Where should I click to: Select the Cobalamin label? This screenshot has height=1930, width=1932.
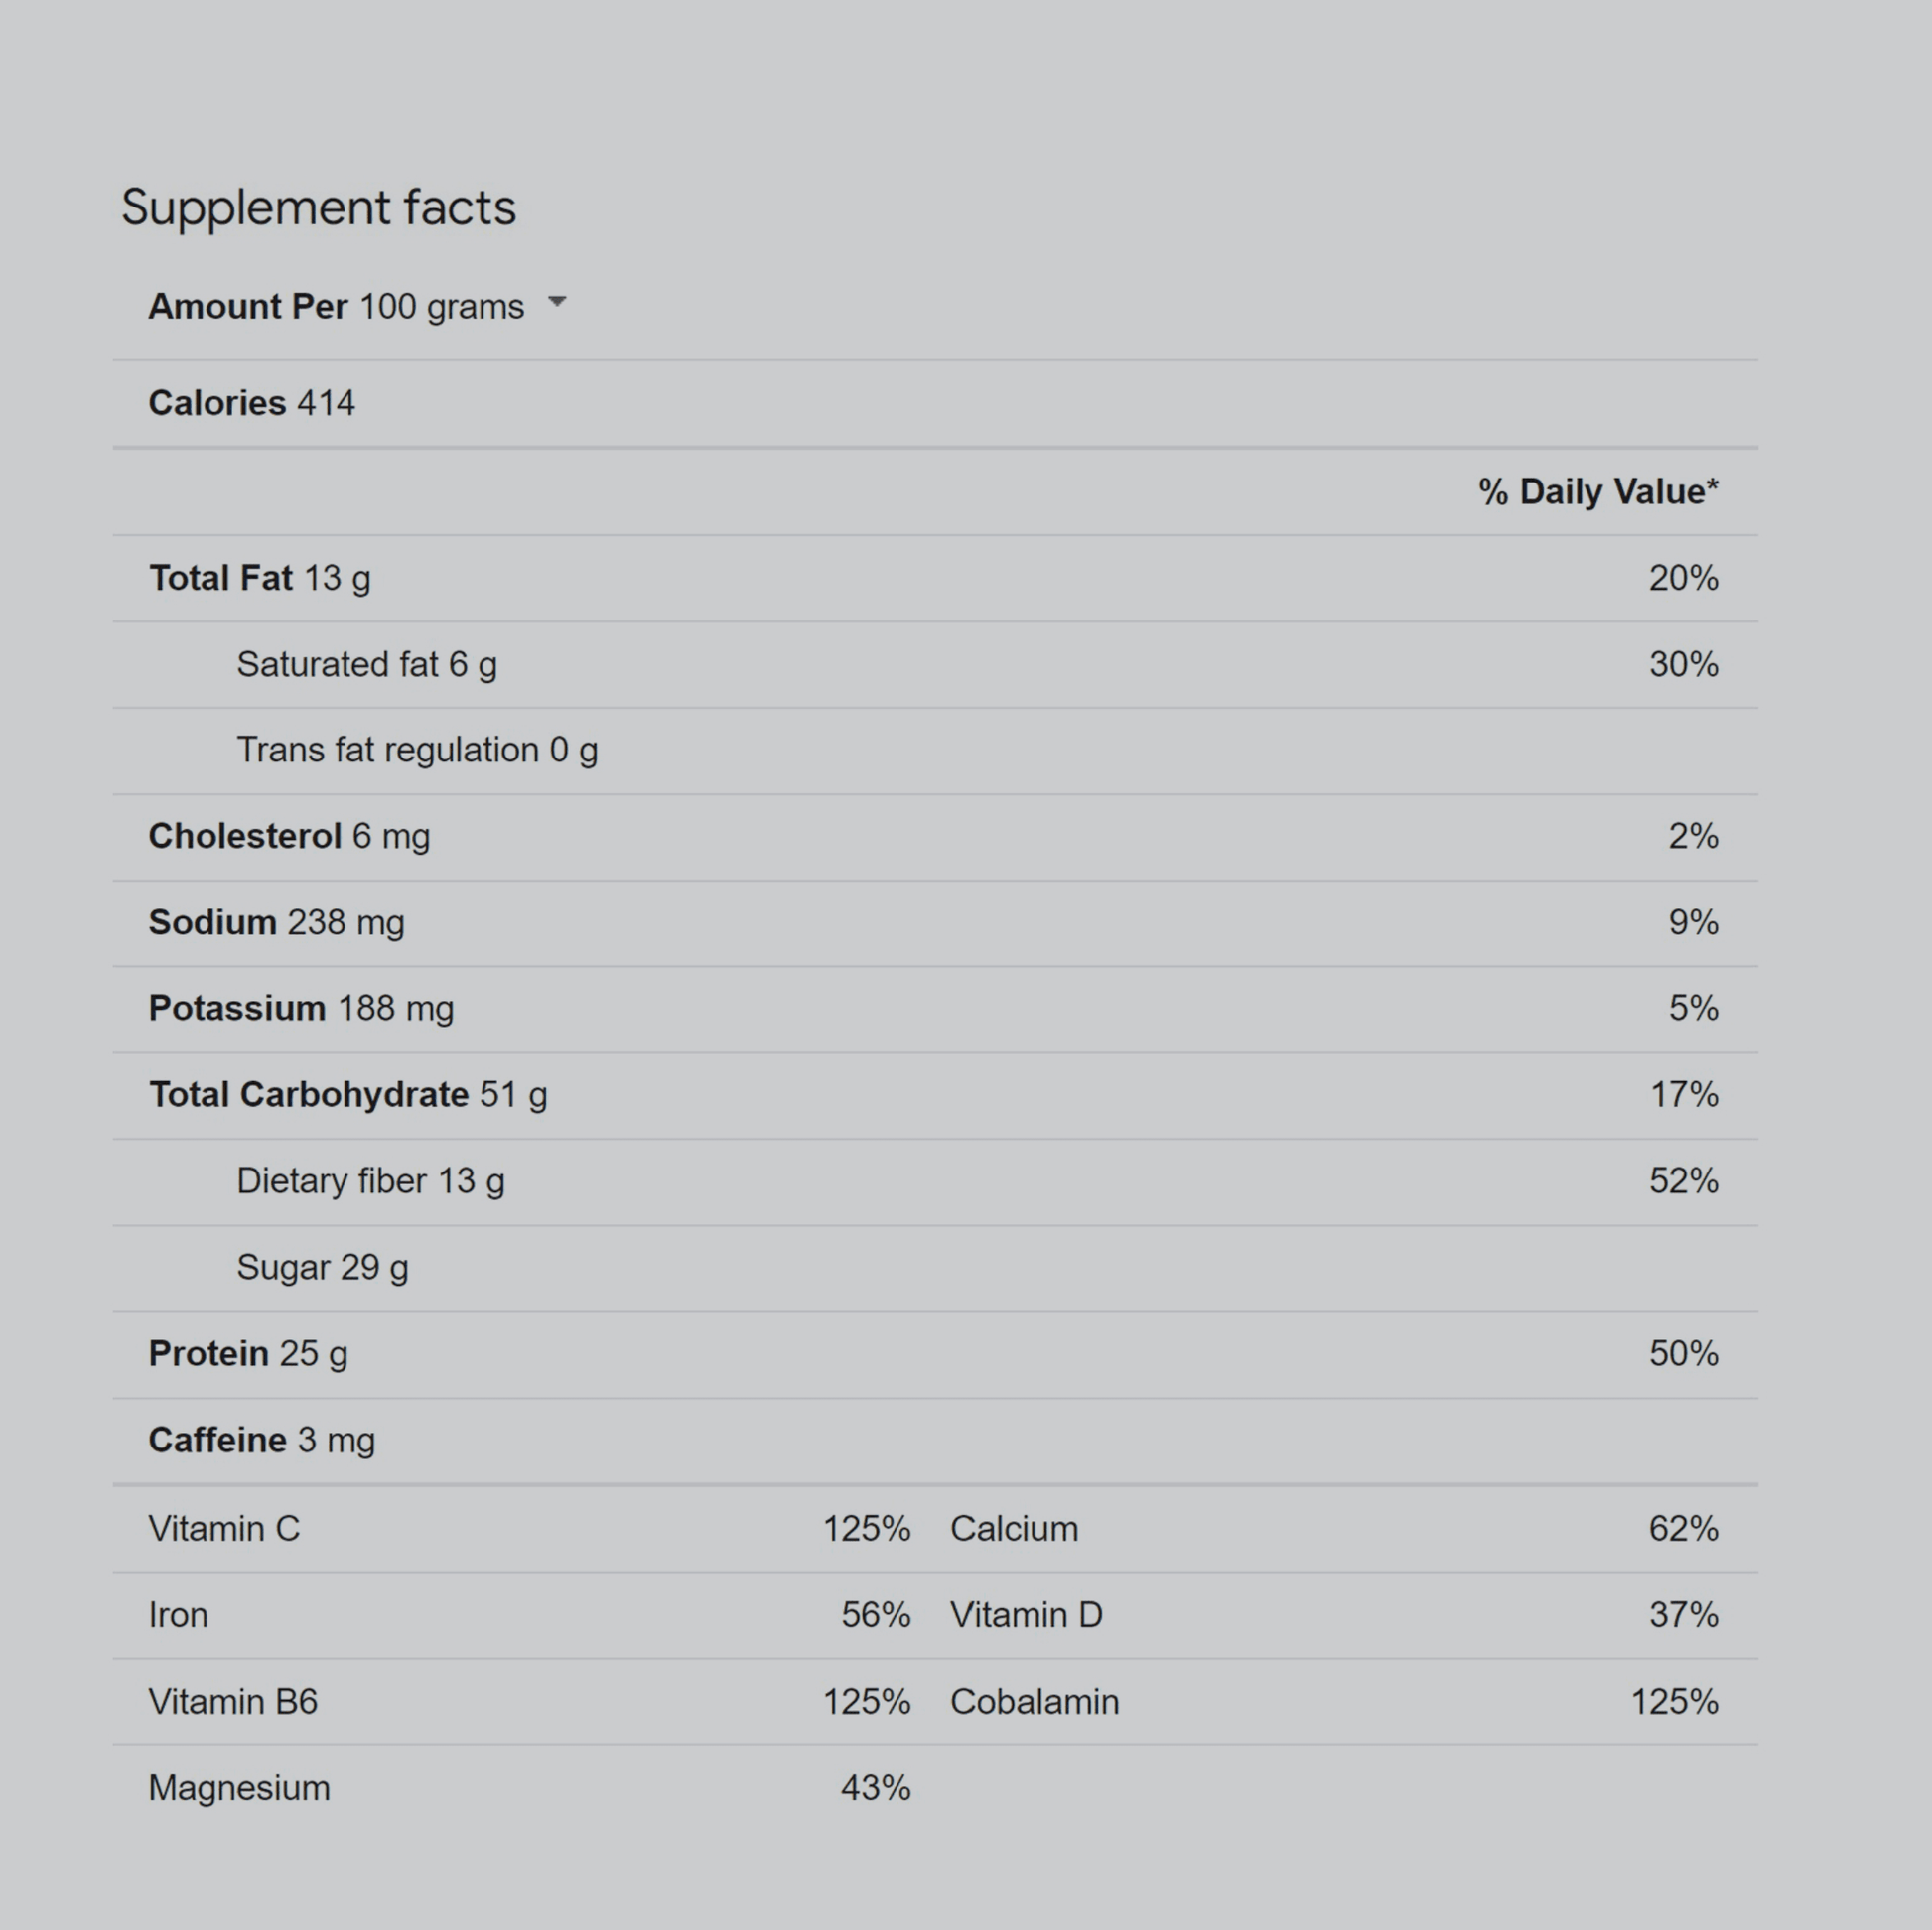(x=1034, y=1702)
